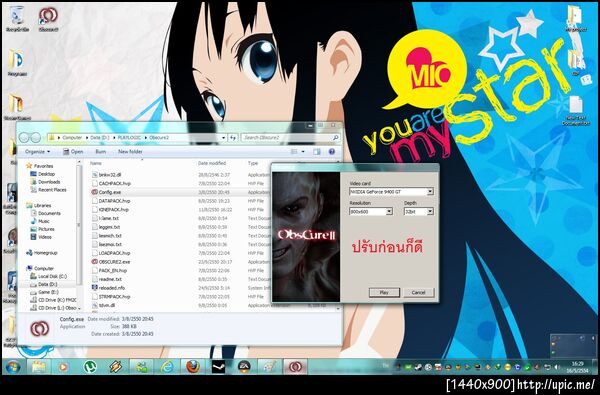Select Recent Places under Favorites
Screen dimensions: 600x395
(x=48, y=190)
